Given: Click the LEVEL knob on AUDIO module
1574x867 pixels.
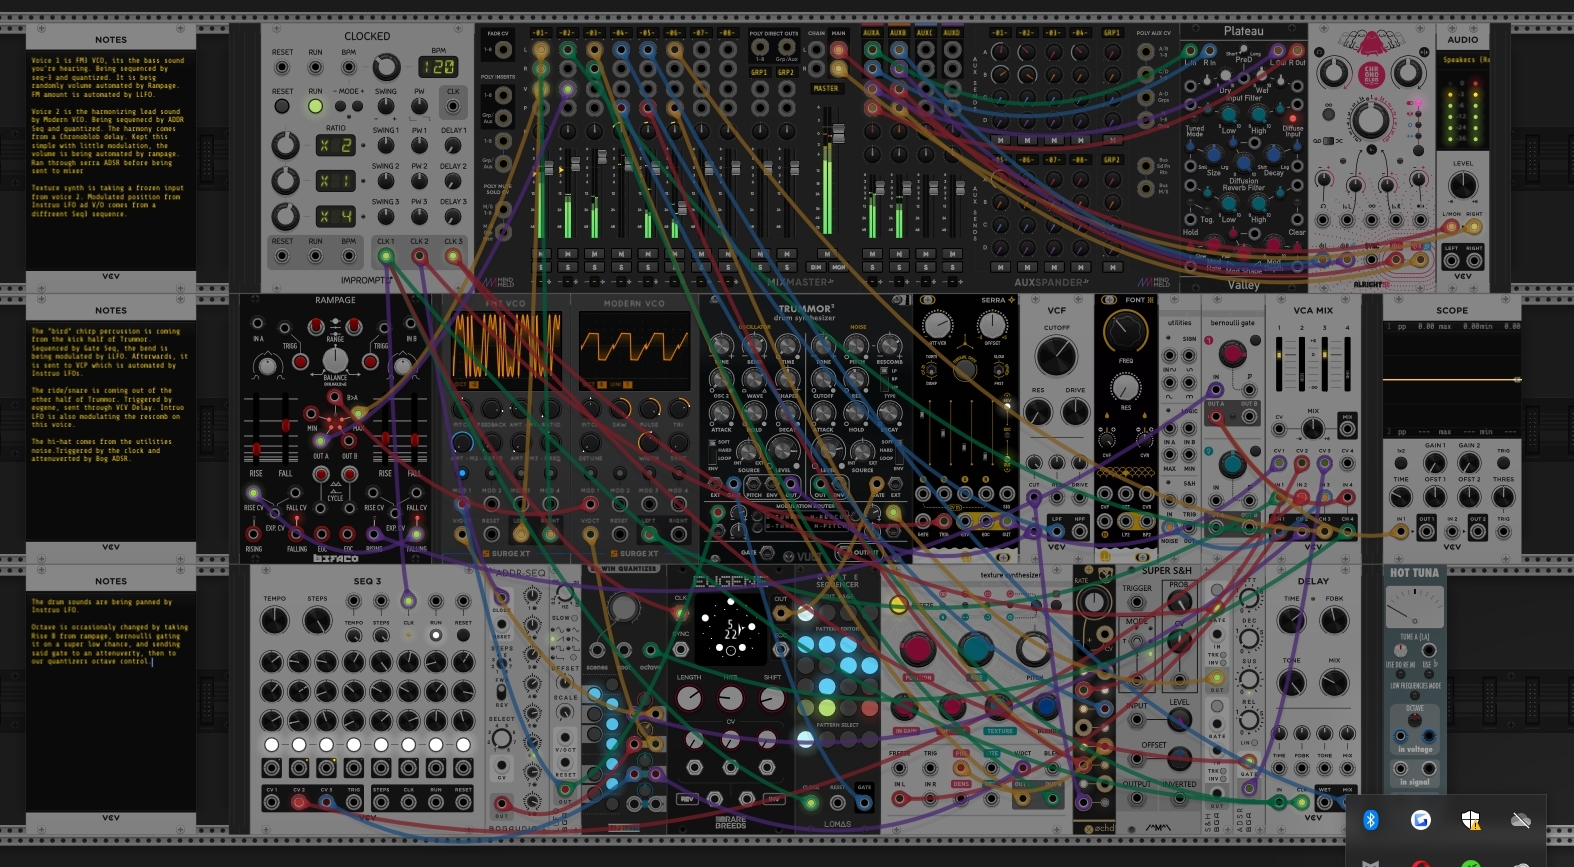Looking at the screenshot, I should pyautogui.click(x=1462, y=185).
